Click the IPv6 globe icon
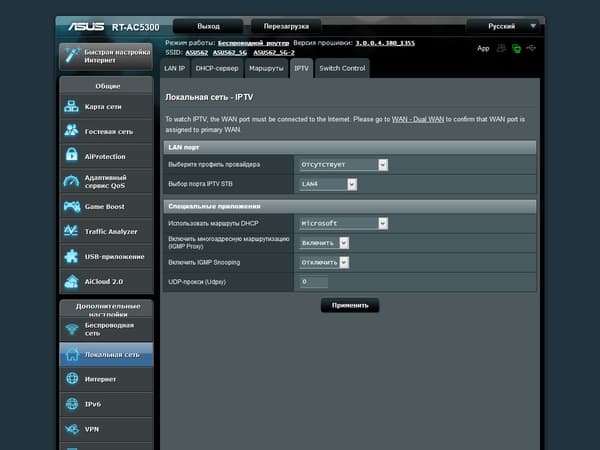 pyautogui.click(x=72, y=404)
